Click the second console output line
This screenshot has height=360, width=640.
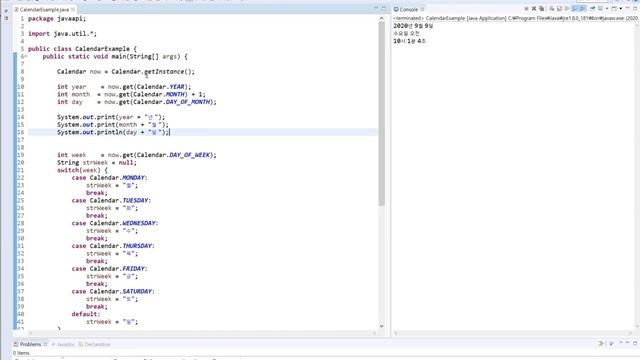406,33
